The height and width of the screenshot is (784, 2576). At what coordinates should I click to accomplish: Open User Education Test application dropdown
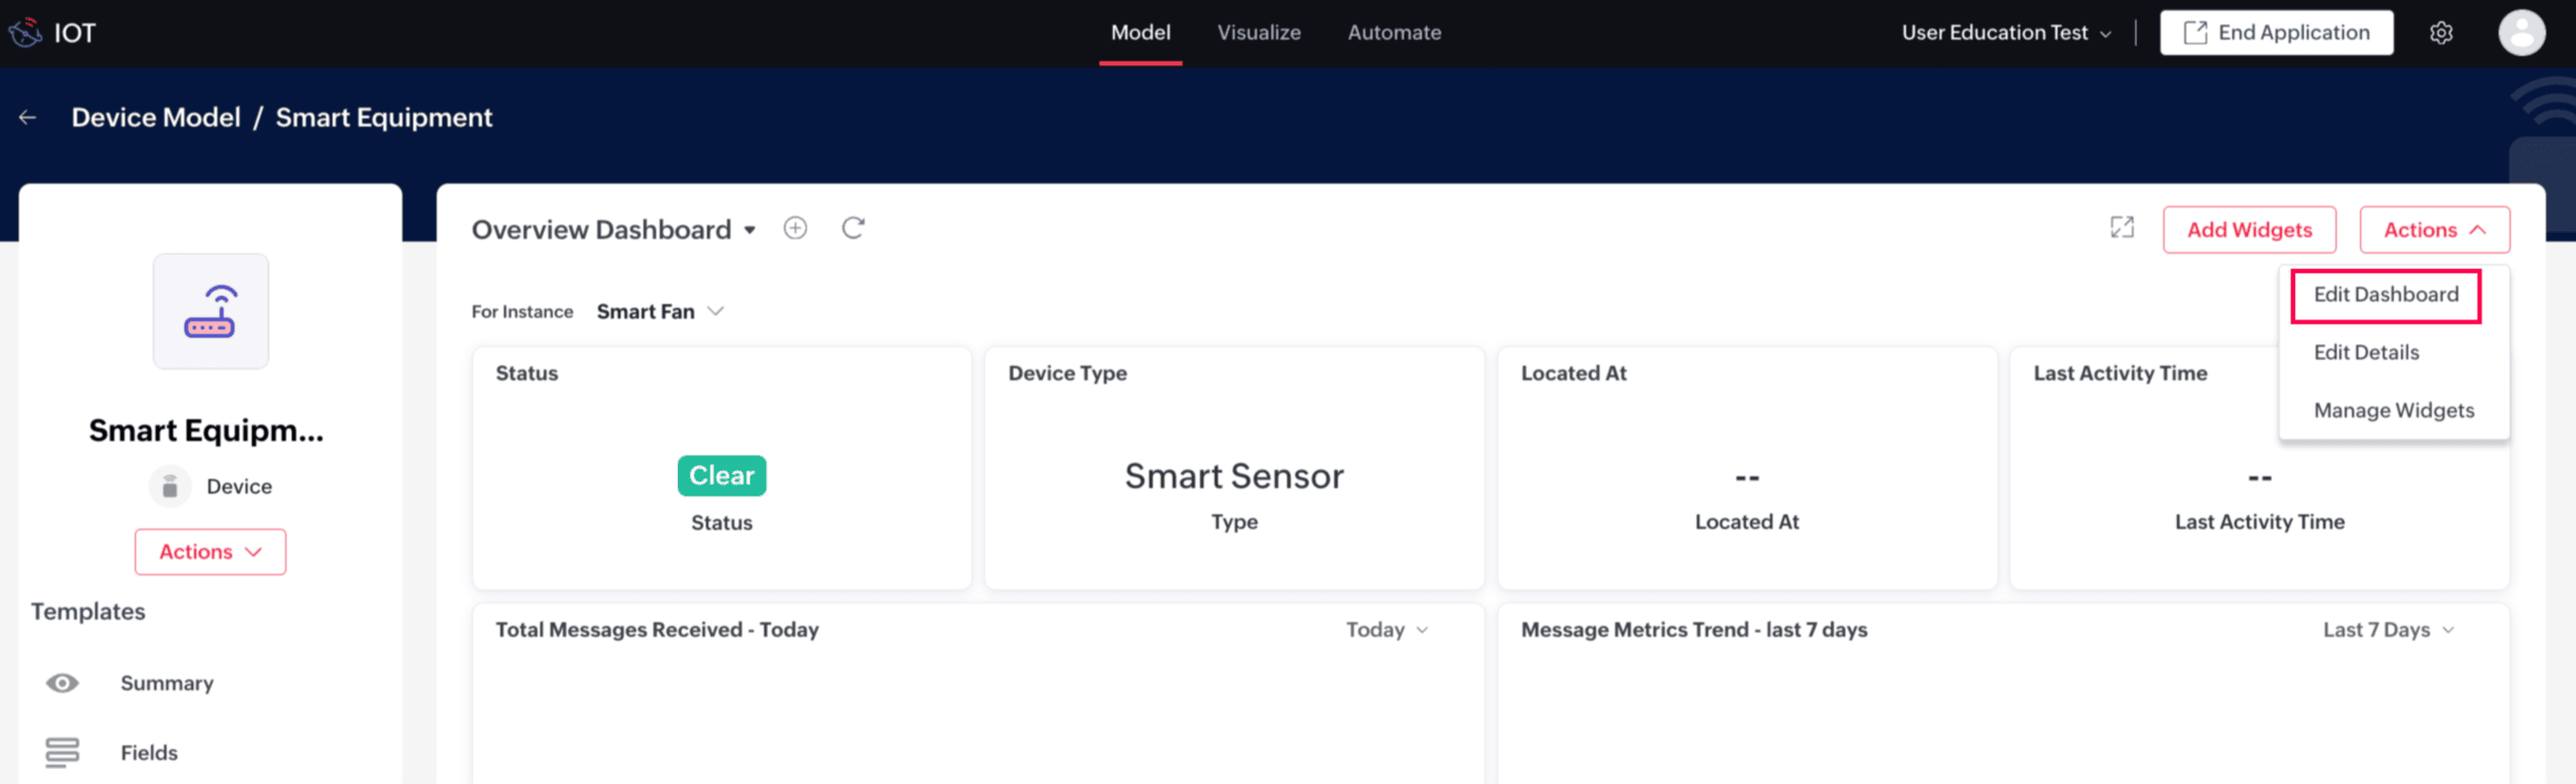tap(2006, 33)
